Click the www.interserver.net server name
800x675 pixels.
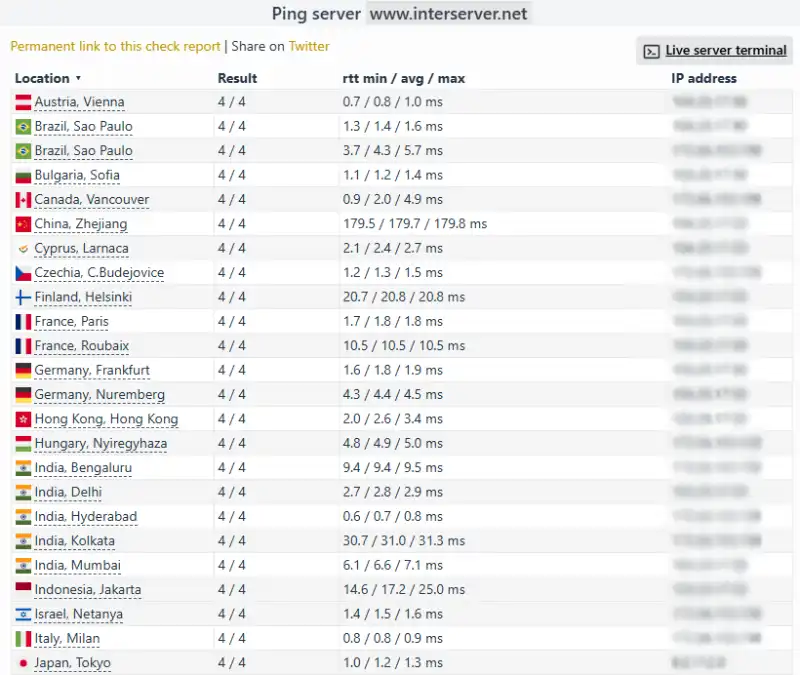448,14
